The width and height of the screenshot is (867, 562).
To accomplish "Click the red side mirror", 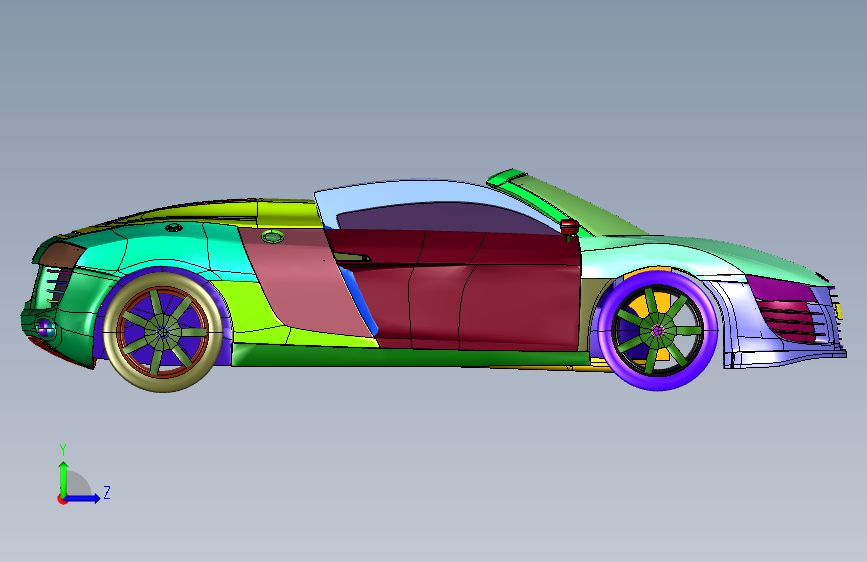I will (x=569, y=227).
